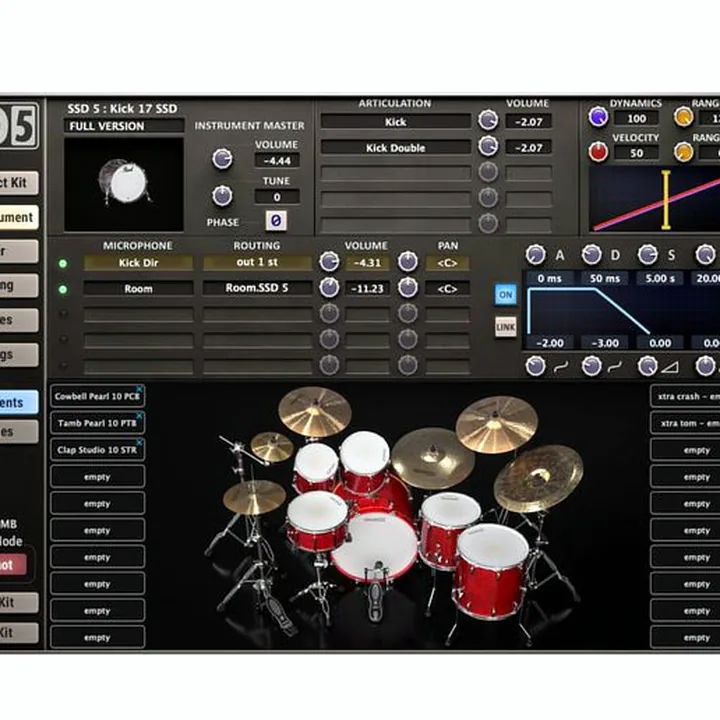This screenshot has width=720, height=720.
Task: Adjust the Kick Double articulation volume knob
Action: (x=488, y=146)
